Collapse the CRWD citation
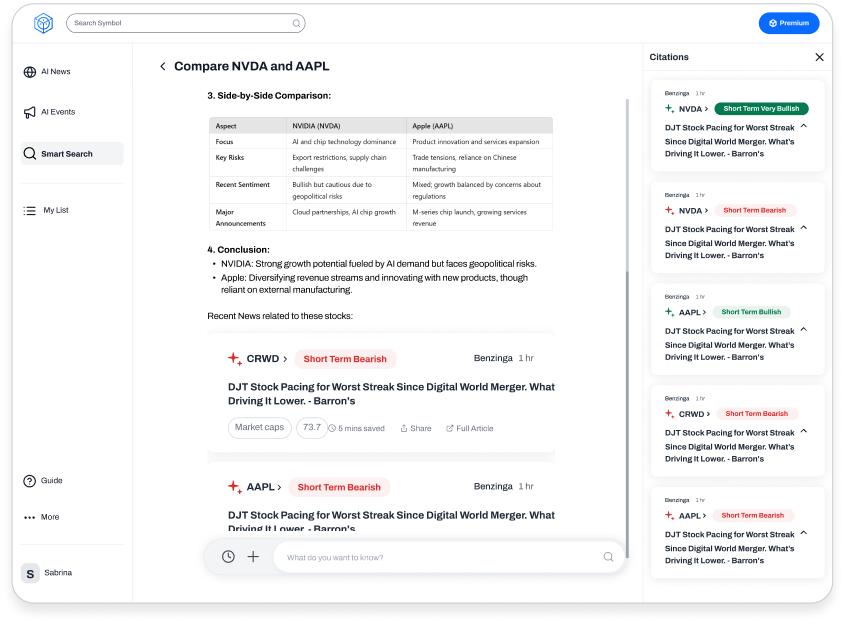Viewport: 845px width, 624px height. 804,431
